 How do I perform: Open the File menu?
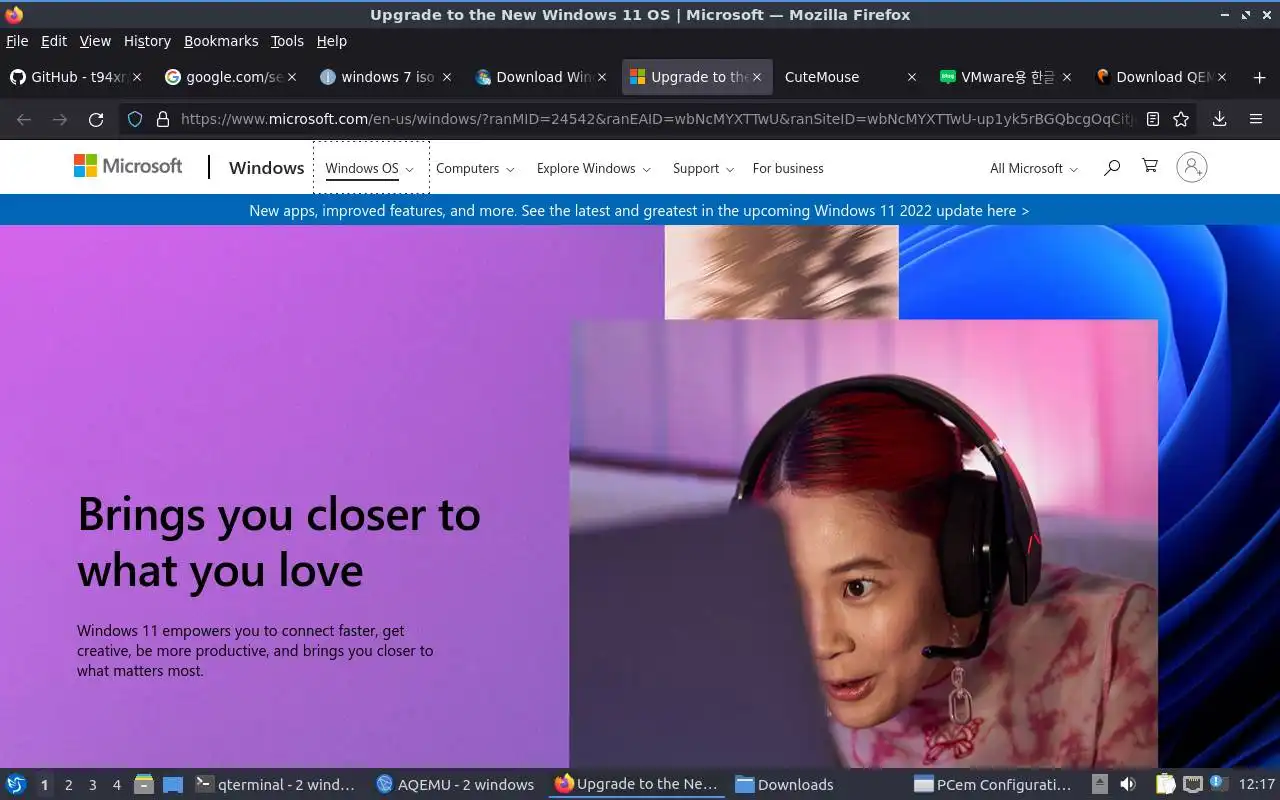point(17,41)
